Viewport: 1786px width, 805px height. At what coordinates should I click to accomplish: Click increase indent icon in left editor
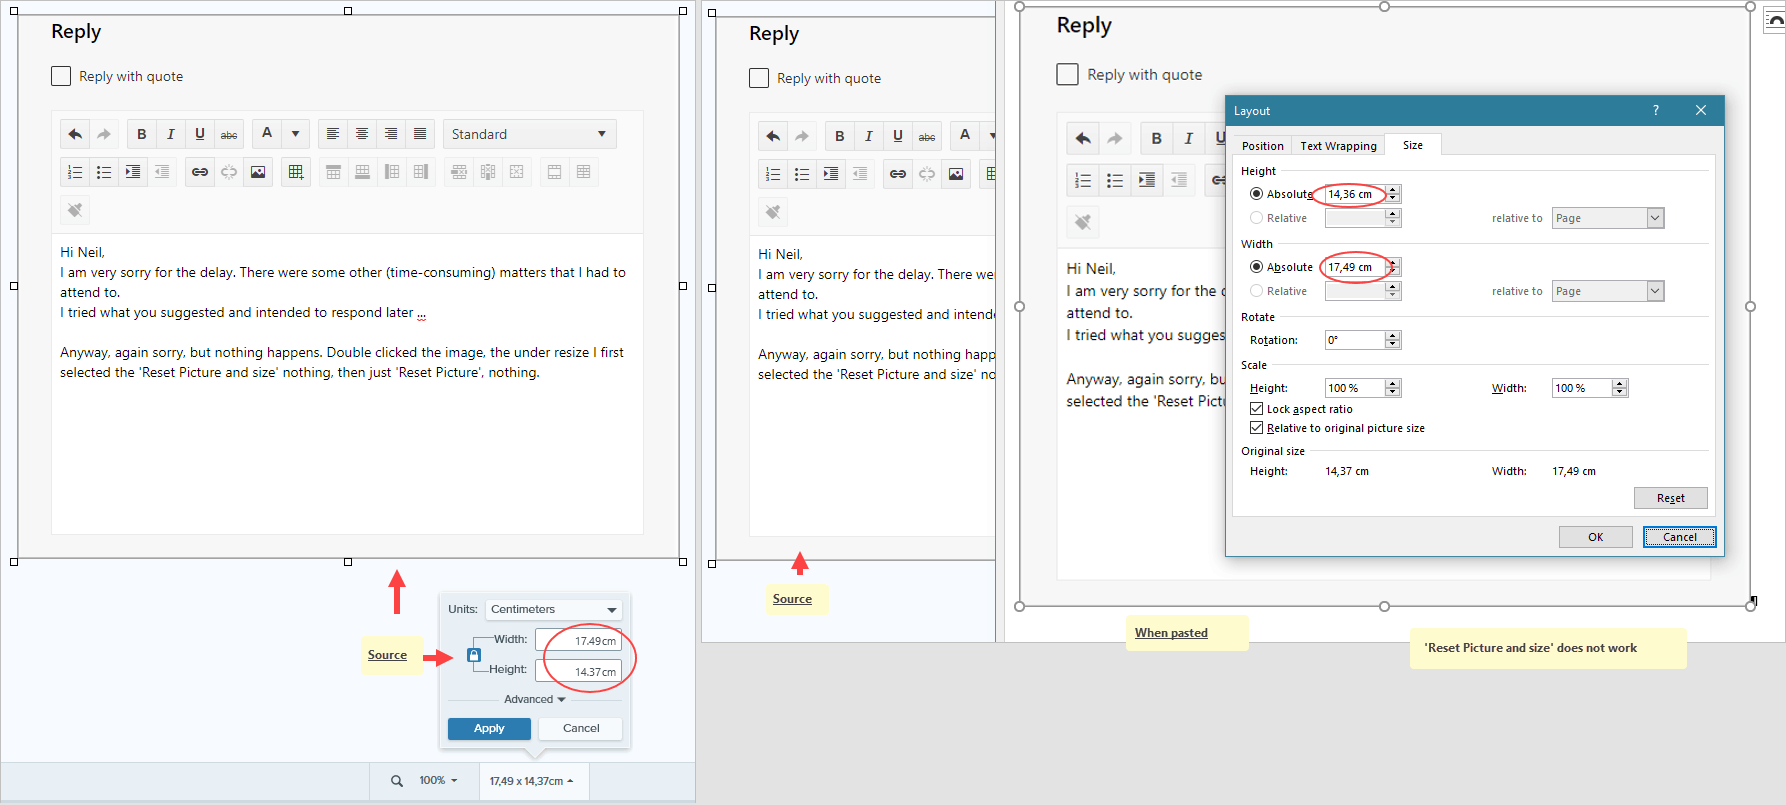(133, 172)
